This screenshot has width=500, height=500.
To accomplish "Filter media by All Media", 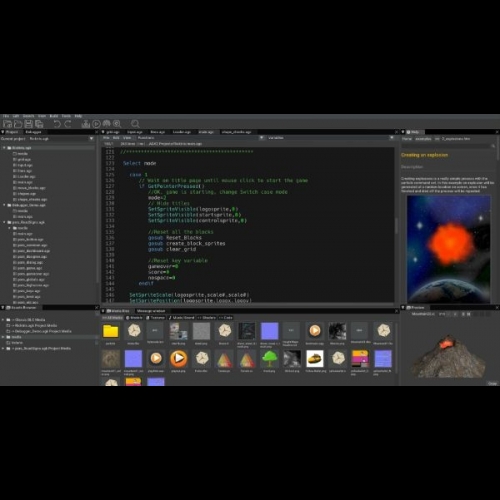I will (113, 318).
